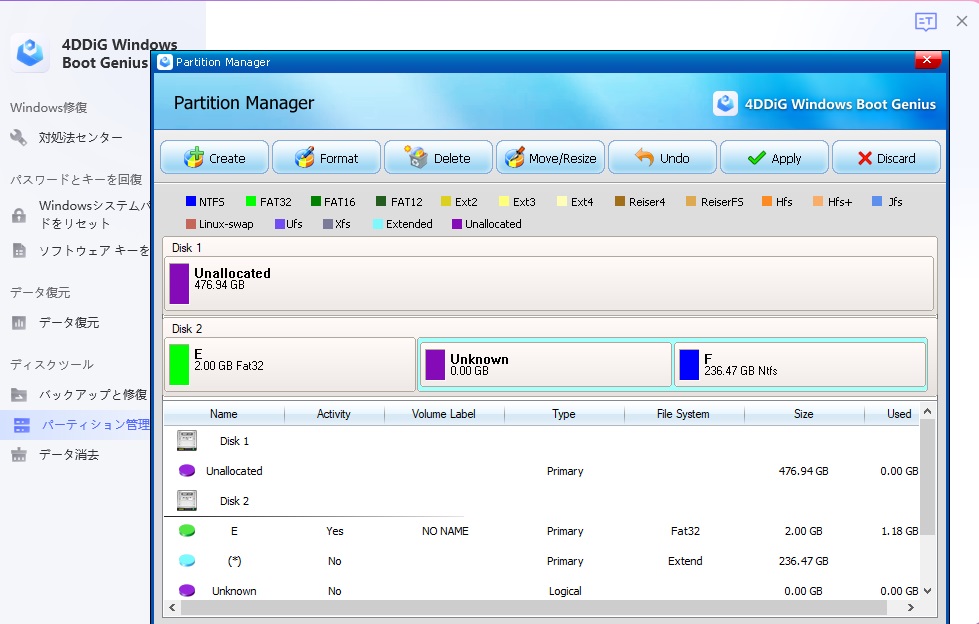The height and width of the screenshot is (624, 979).
Task: Click the Undo button
Action: pyautogui.click(x=662, y=157)
